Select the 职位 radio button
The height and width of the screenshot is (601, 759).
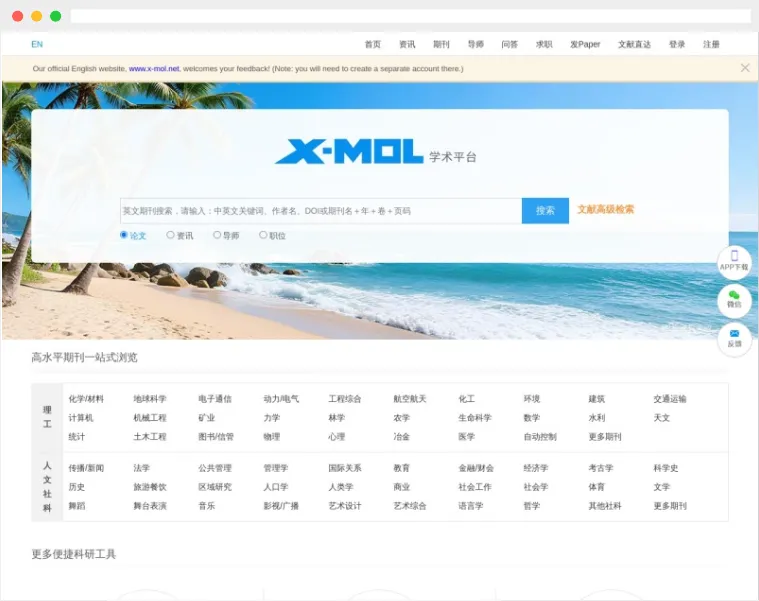click(263, 235)
